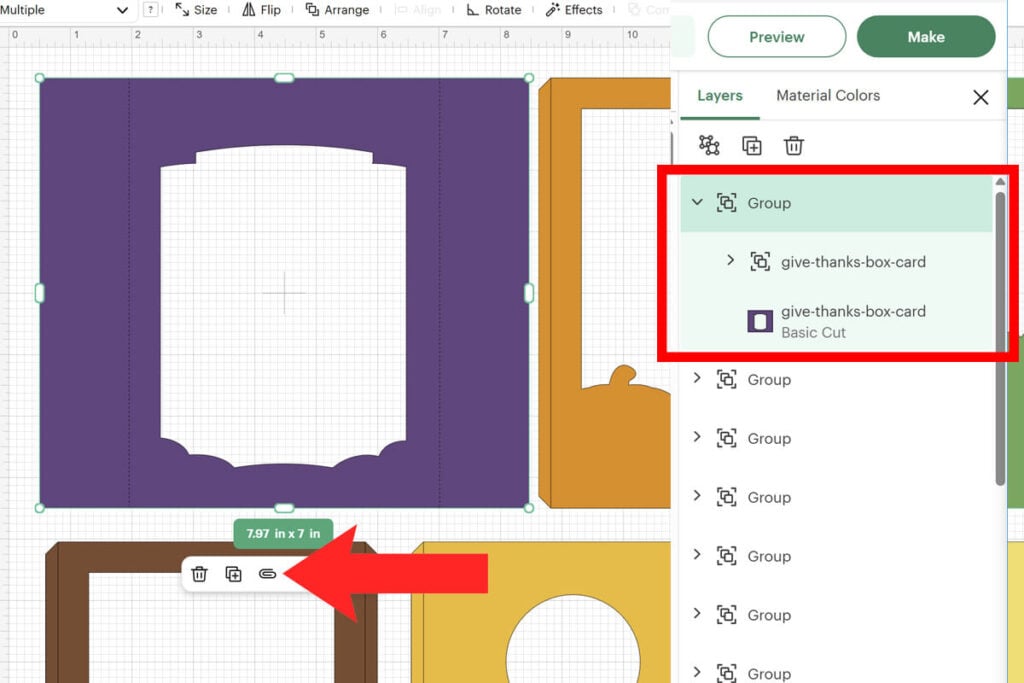Expand the fourth Group layer
The image size is (1024, 683).
coord(697,496)
